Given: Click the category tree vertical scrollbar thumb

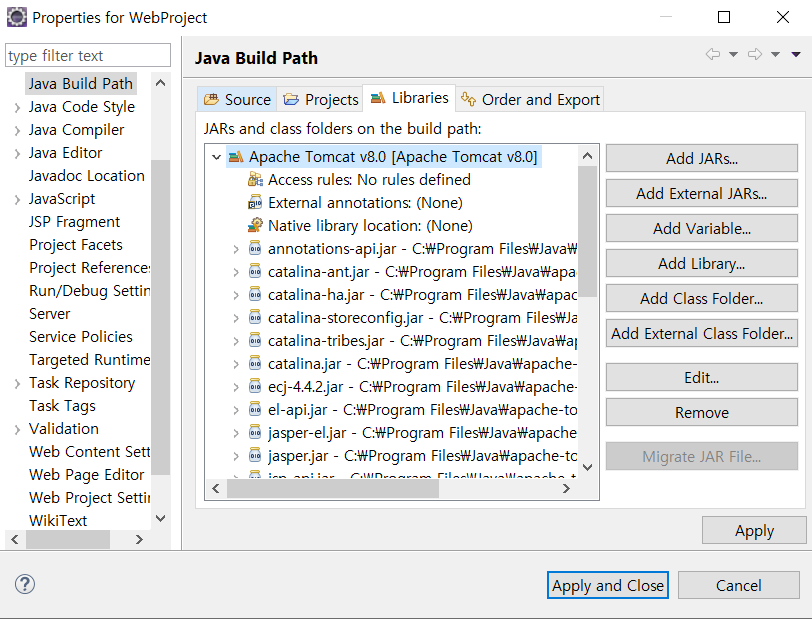Looking at the screenshot, I should (x=161, y=317).
